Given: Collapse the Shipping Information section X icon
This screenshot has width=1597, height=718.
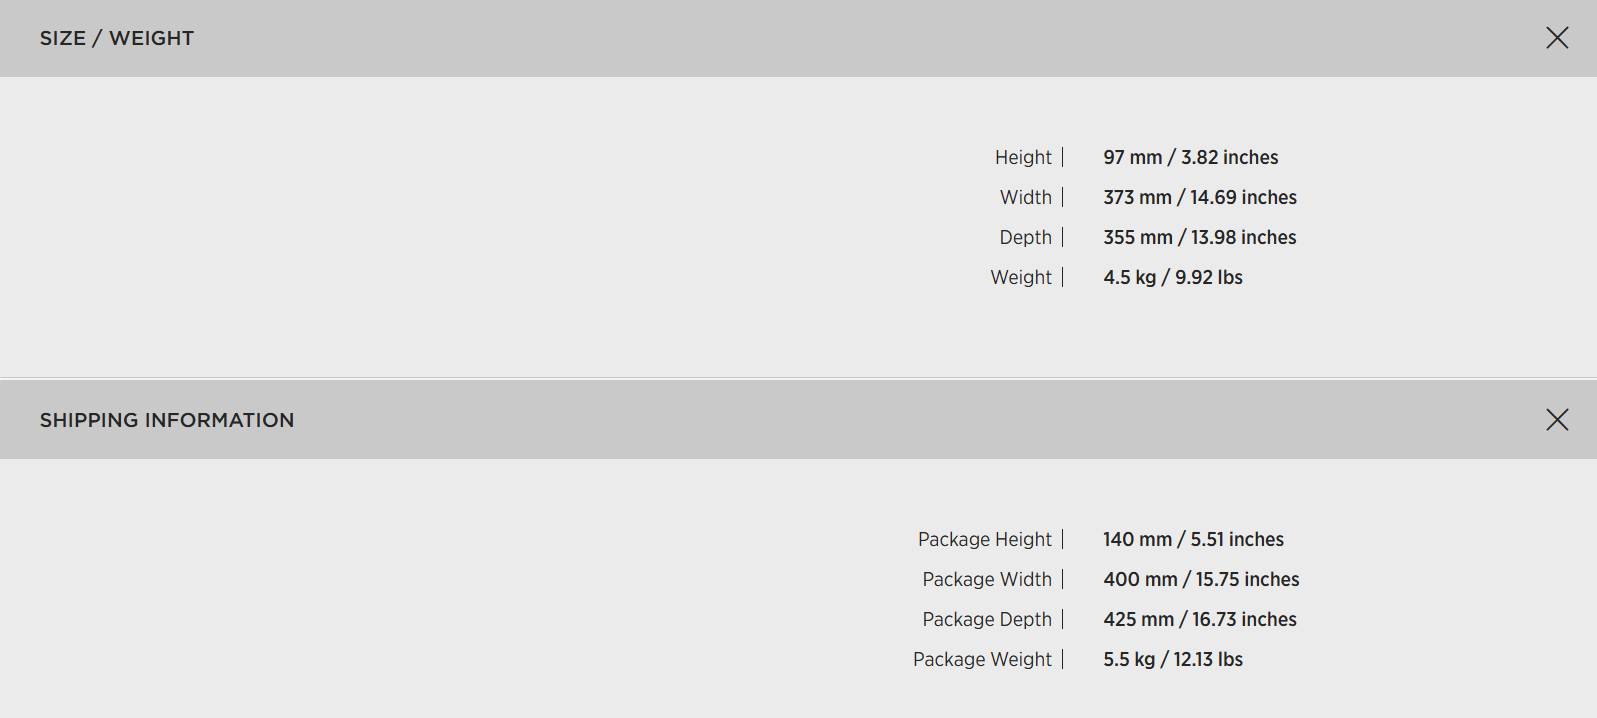Looking at the screenshot, I should [x=1557, y=420].
